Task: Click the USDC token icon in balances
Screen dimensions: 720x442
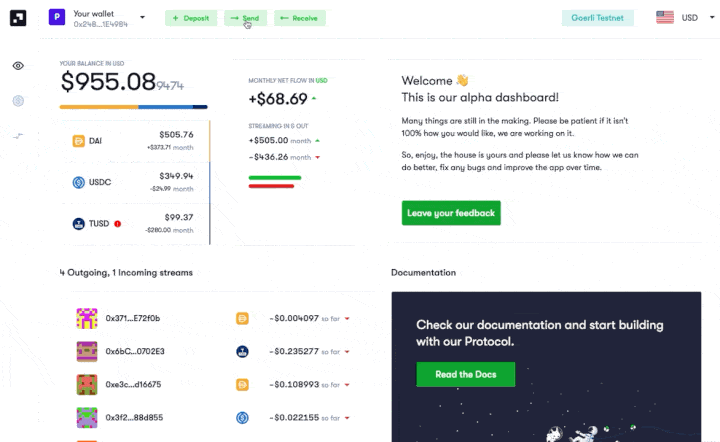Action: [78, 182]
